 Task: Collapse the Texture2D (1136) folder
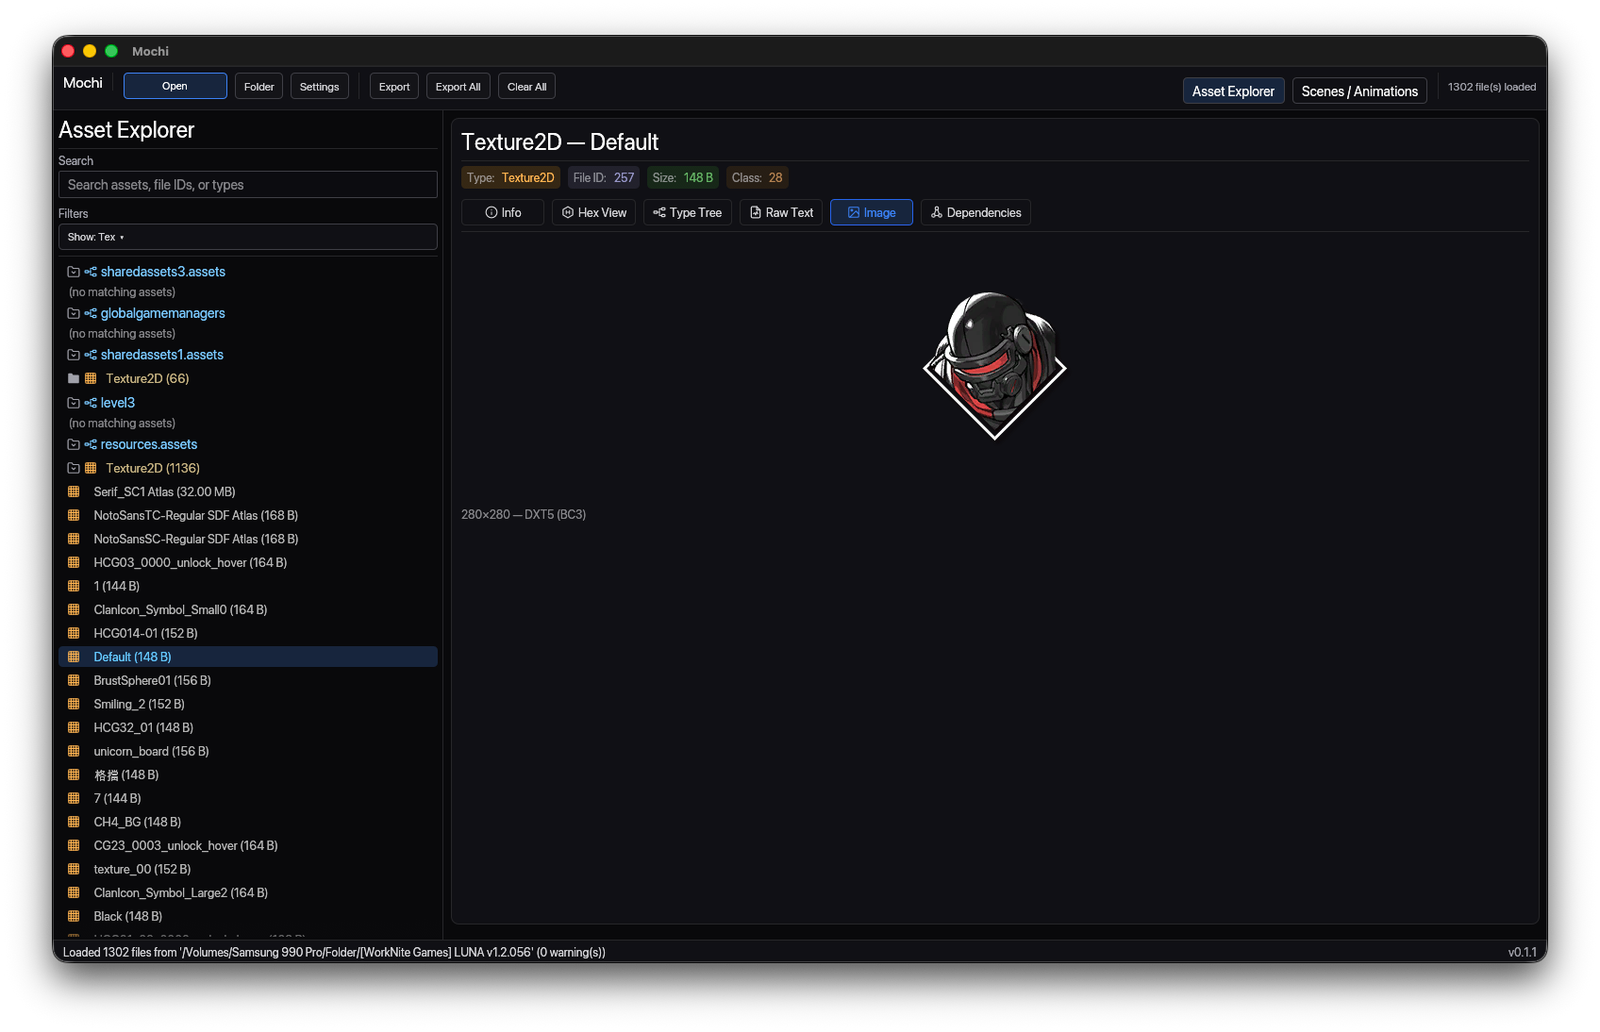[x=73, y=468]
